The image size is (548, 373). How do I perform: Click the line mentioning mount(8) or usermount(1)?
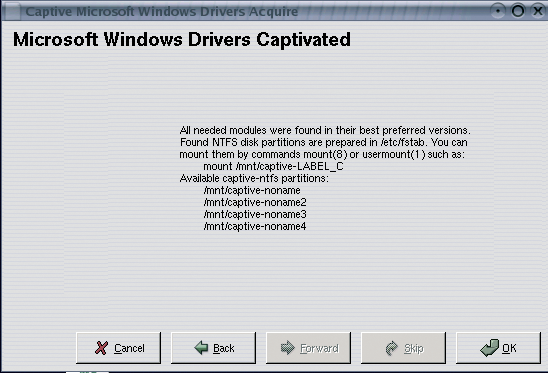click(322, 154)
